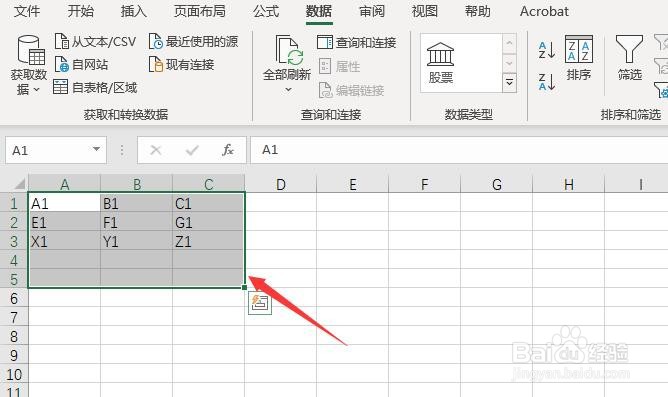
Task: Click the fx insert function button
Action: click(x=228, y=150)
